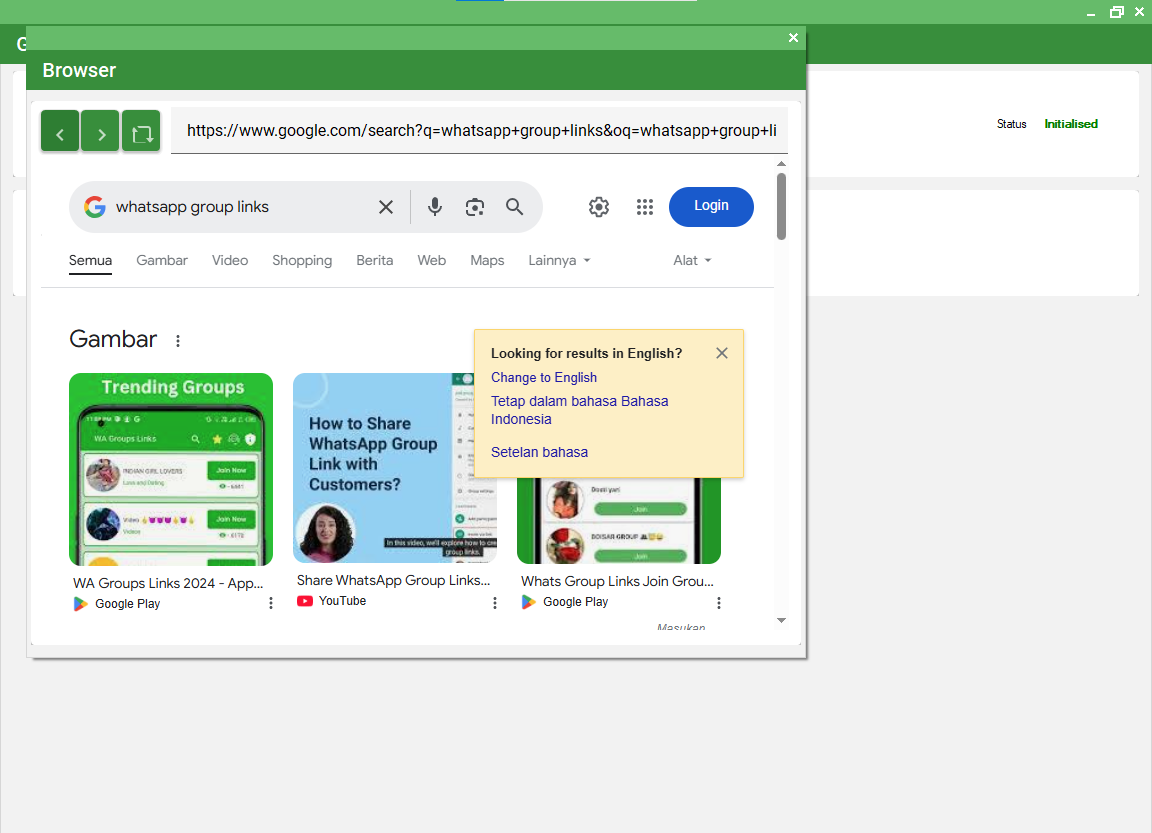Submit search with magnifying glass icon
The image size is (1152, 833).
pyautogui.click(x=514, y=207)
